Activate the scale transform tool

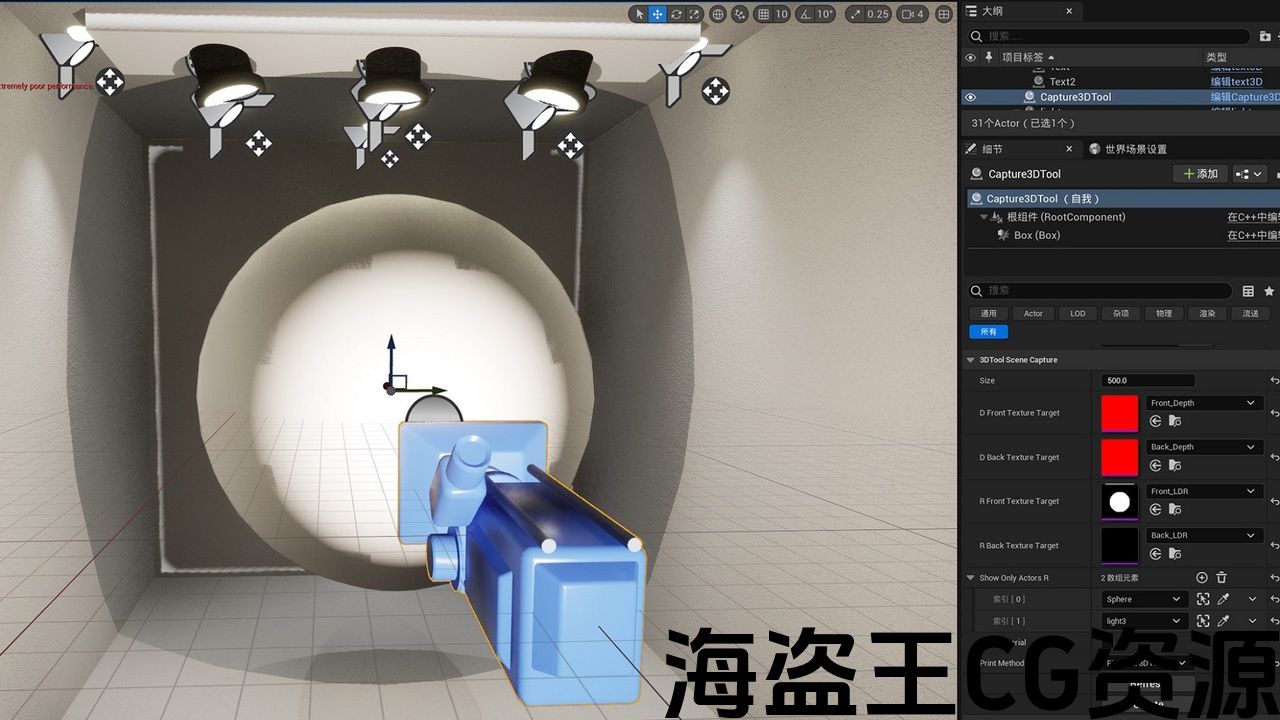pyautogui.click(x=694, y=14)
